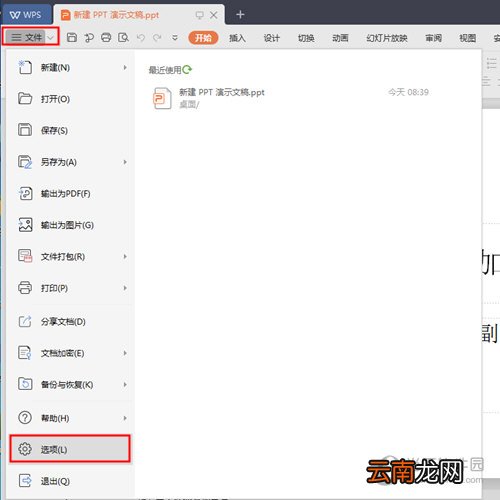
Task: Expand the 帮助(H) submenu arrow
Action: [125, 418]
